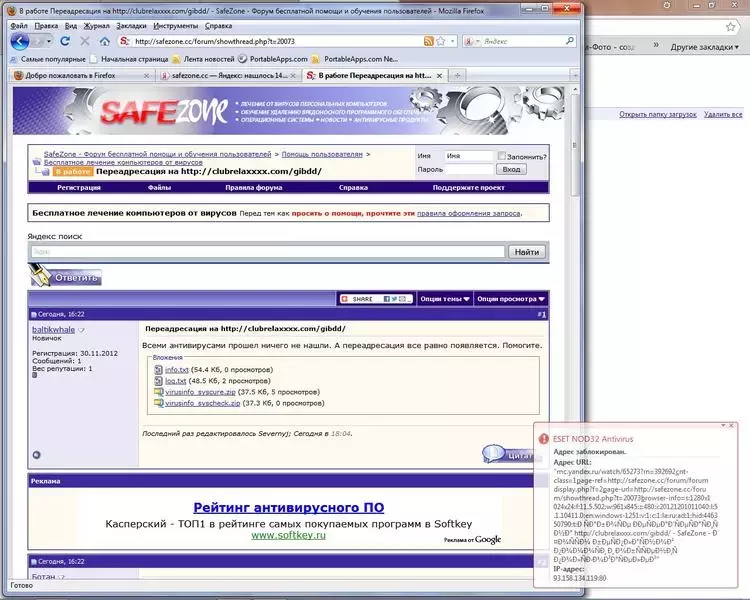Open new tab with the plus button
The width and height of the screenshot is (750, 600).
457,76
